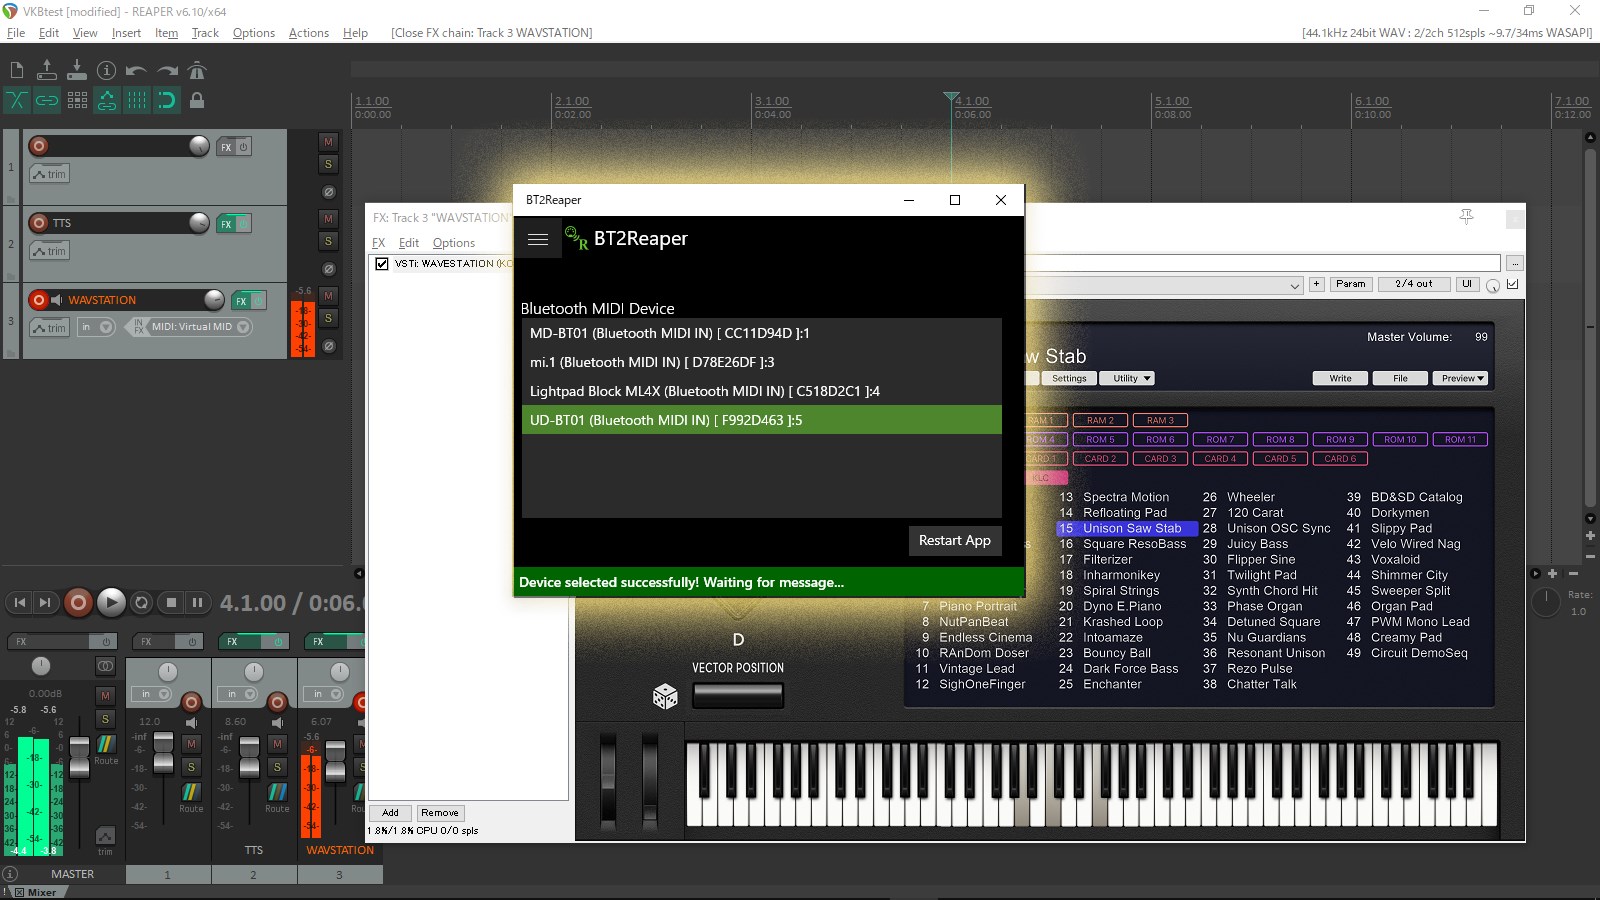Toggle the VSTi: WAVSTATION checkbox in FX chain
This screenshot has height=900, width=1600.
tap(381, 263)
